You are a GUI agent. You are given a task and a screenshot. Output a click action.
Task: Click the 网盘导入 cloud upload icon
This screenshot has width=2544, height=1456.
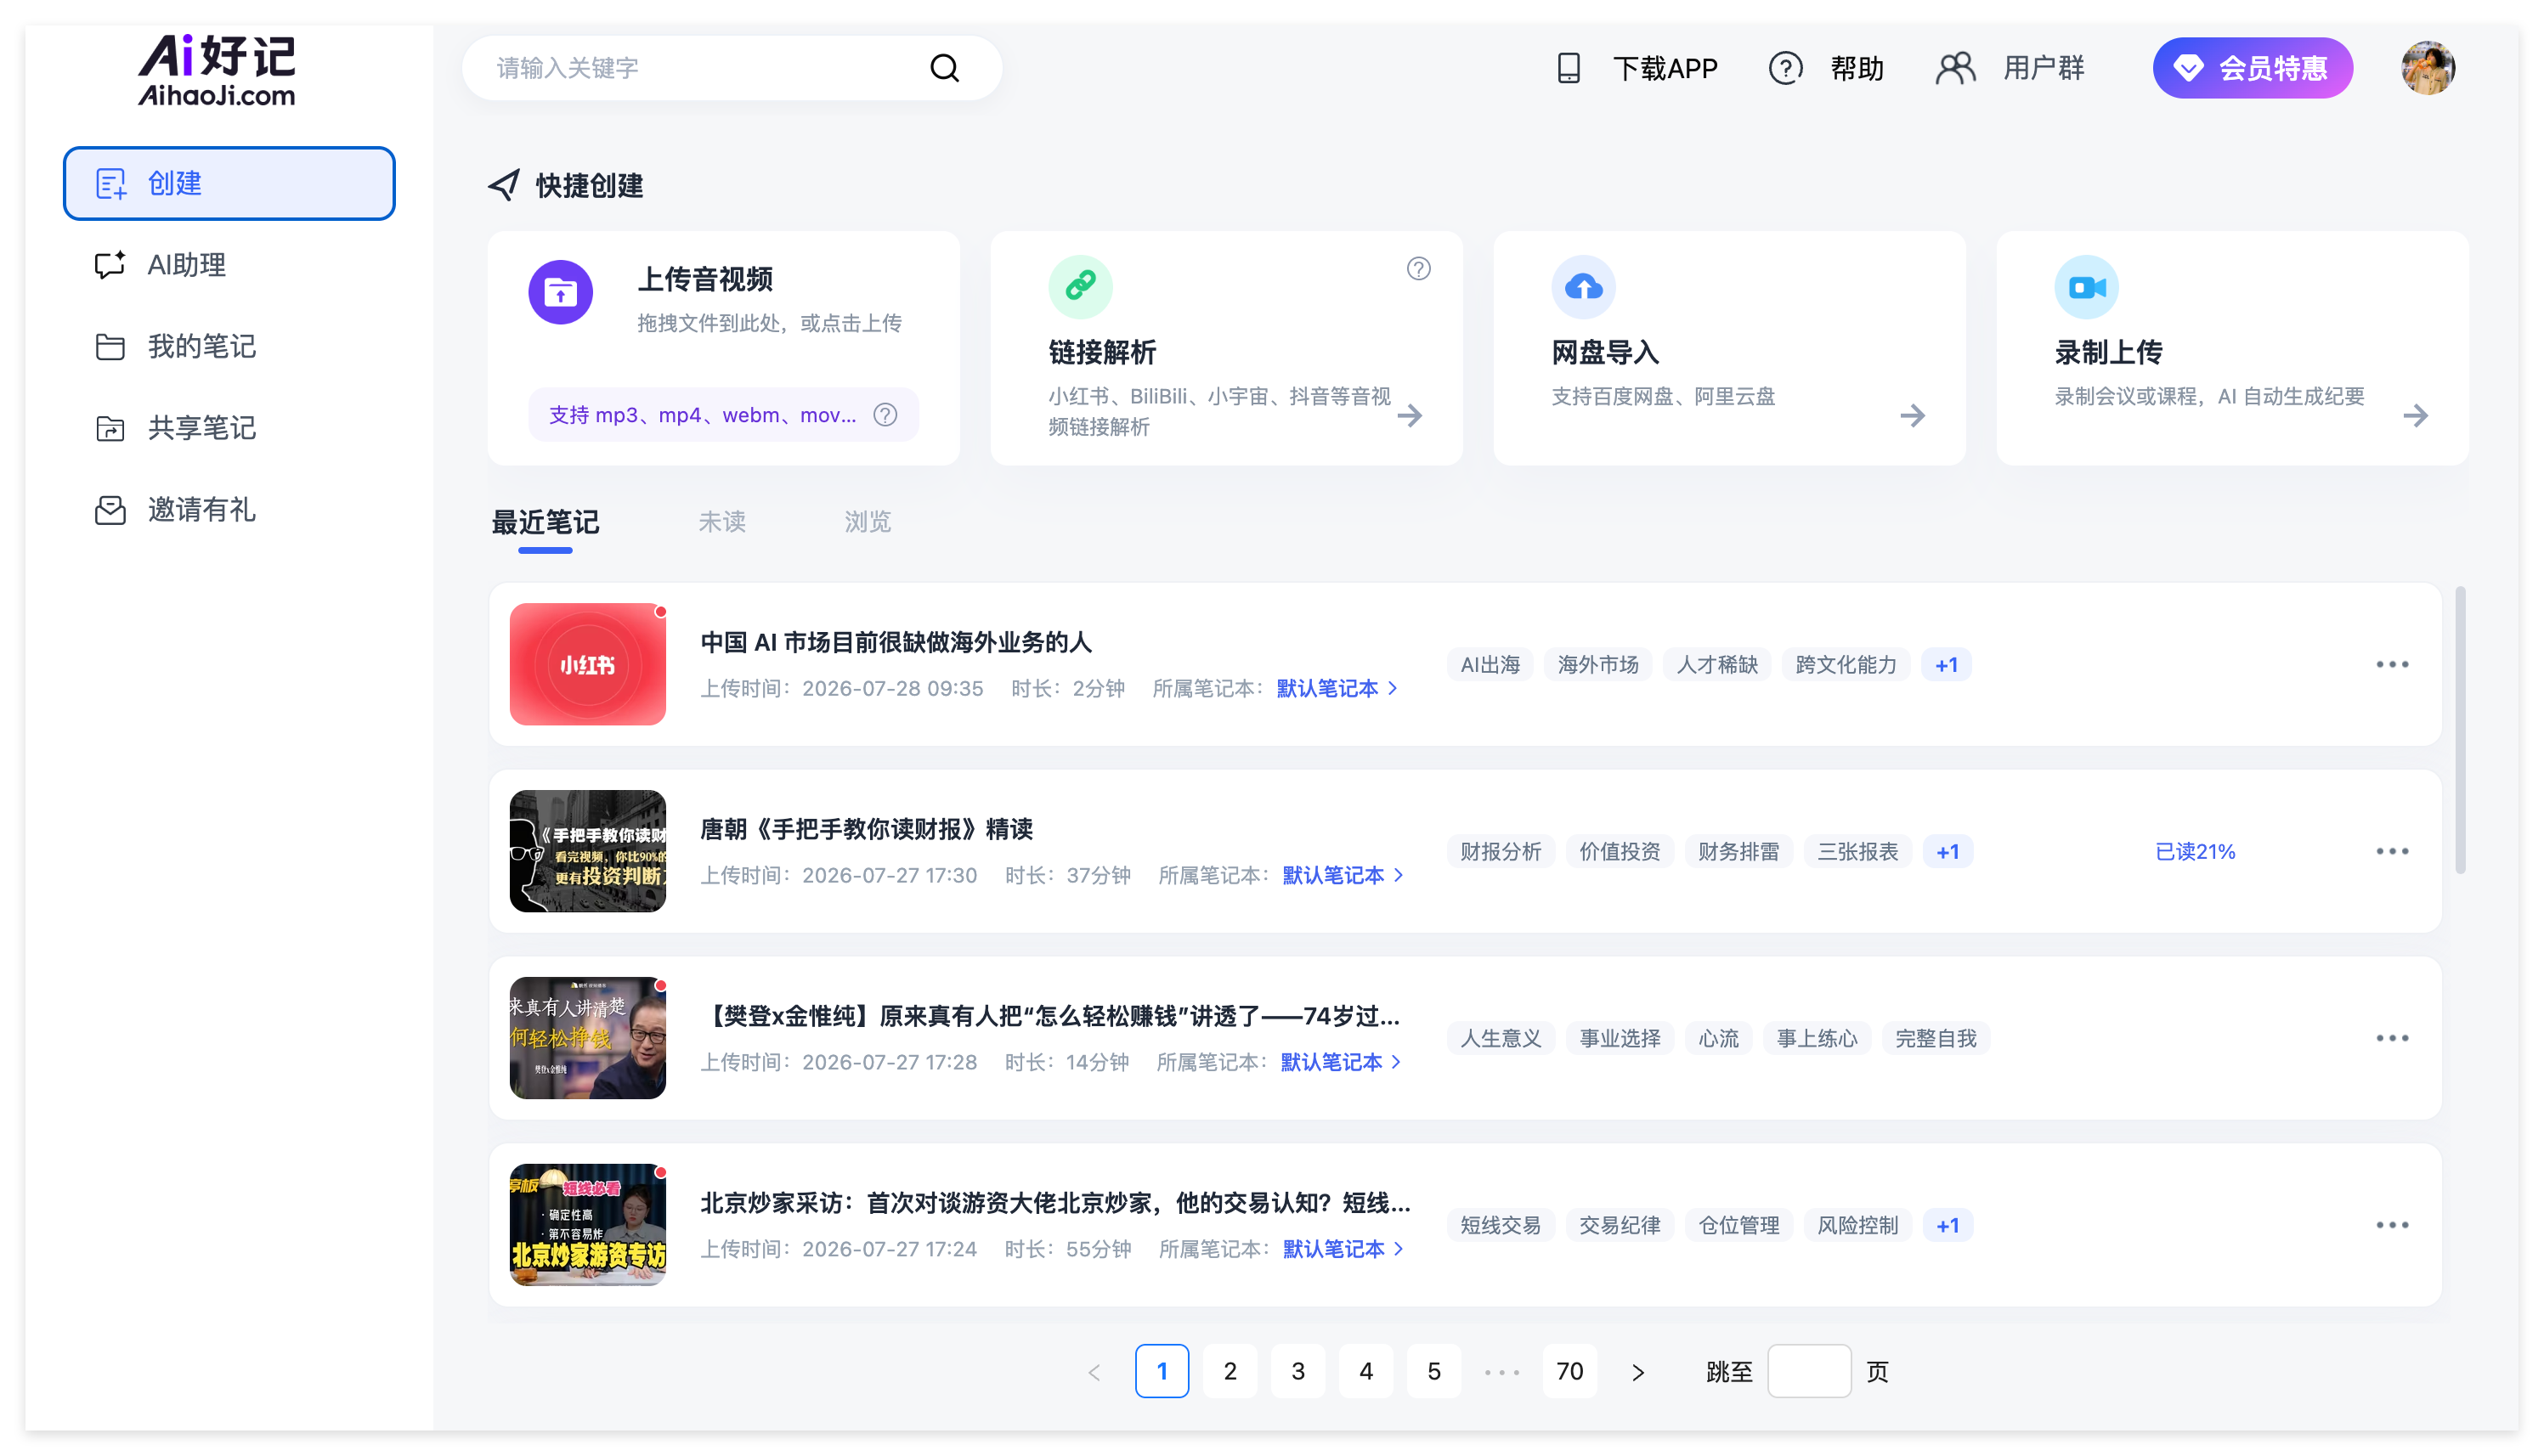pyautogui.click(x=1583, y=287)
